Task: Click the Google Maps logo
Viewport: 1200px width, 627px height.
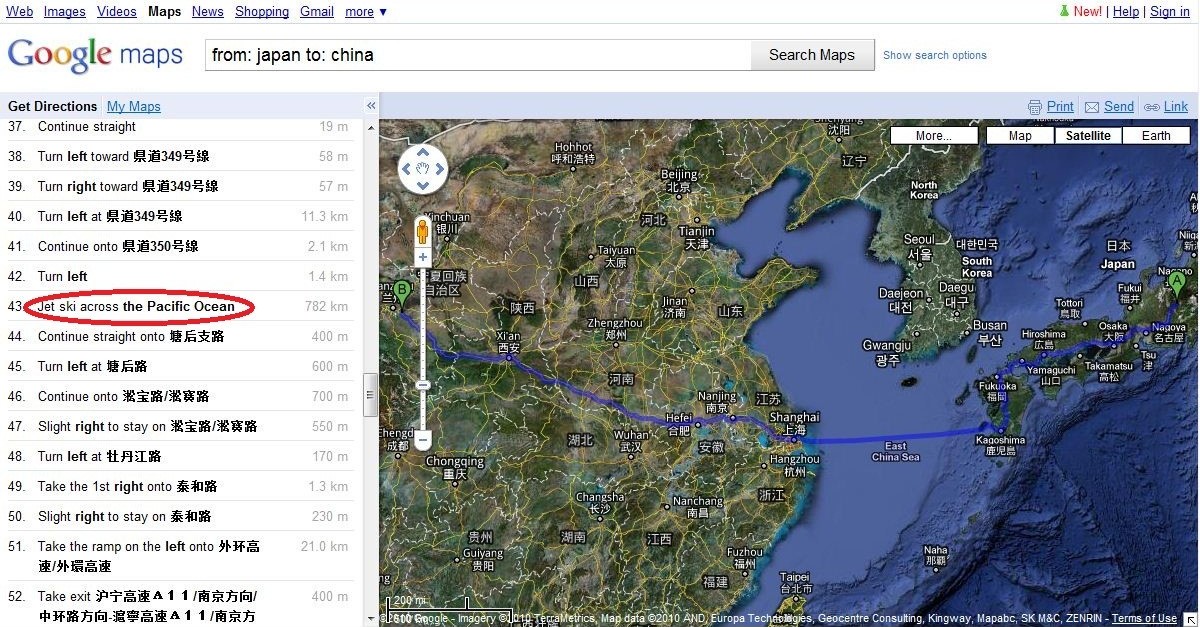Action: [x=95, y=54]
